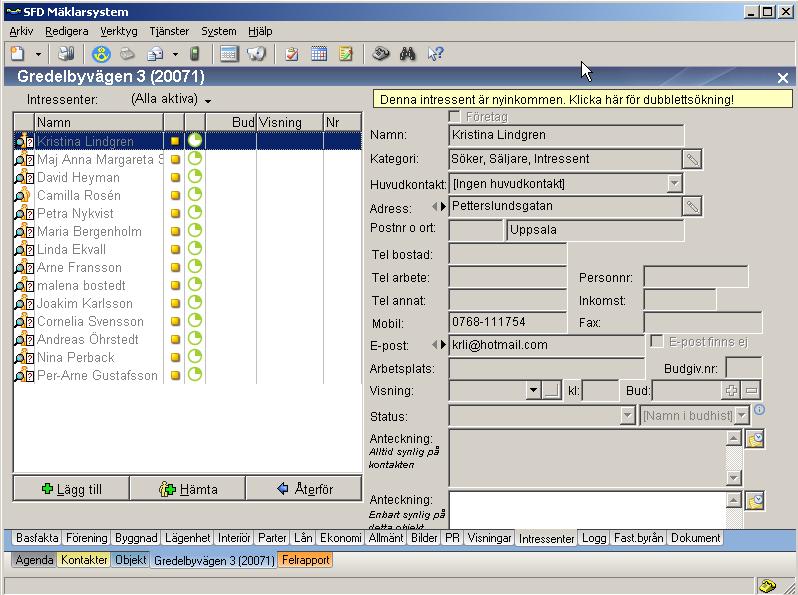Click the new document toolbar icon
The width and height of the screenshot is (798, 595).
coord(17,54)
